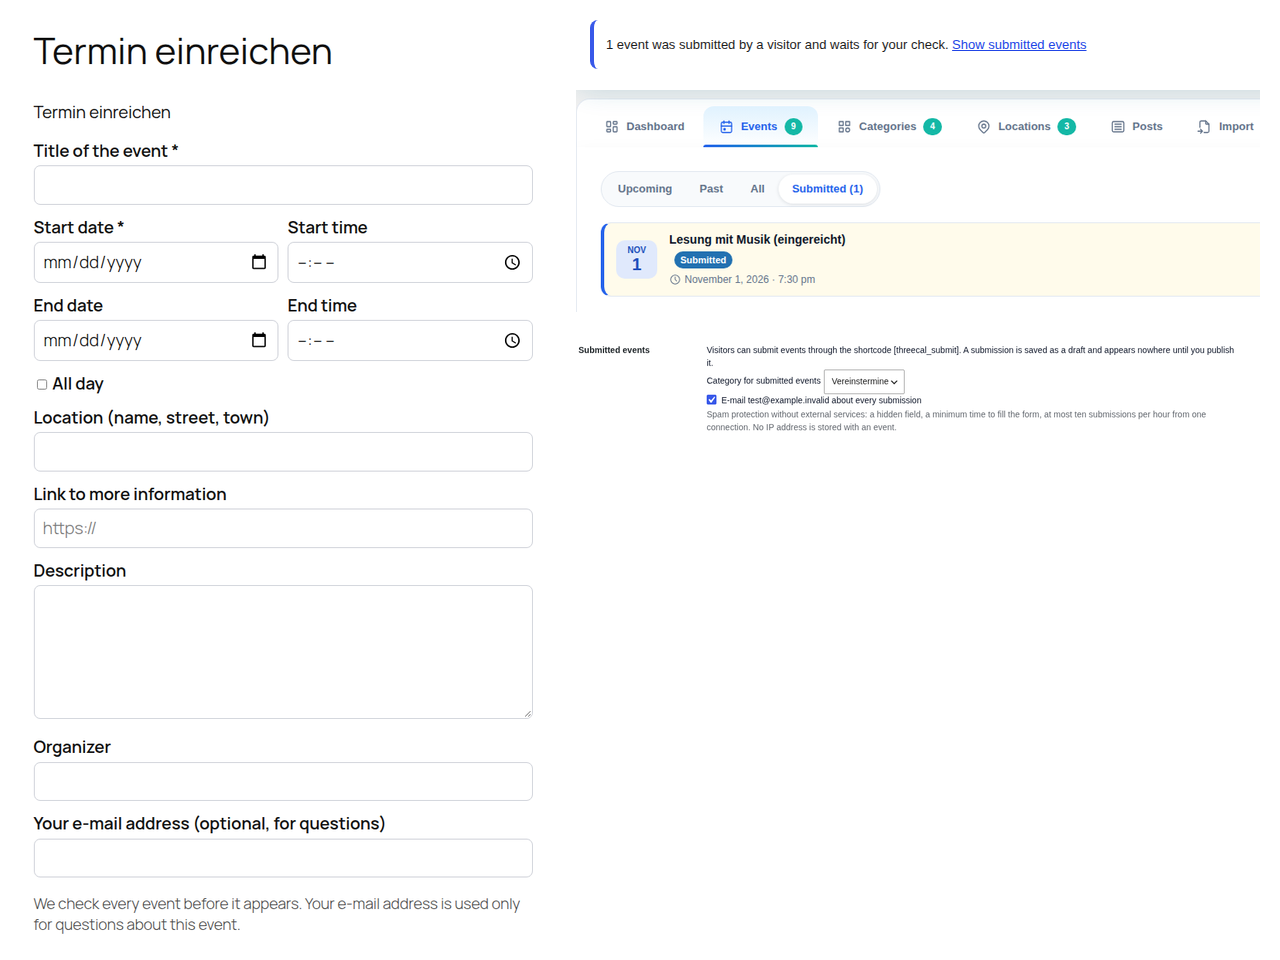Viewport: 1280px width, 960px height.
Task: Click the Locations pin icon
Action: (x=984, y=127)
